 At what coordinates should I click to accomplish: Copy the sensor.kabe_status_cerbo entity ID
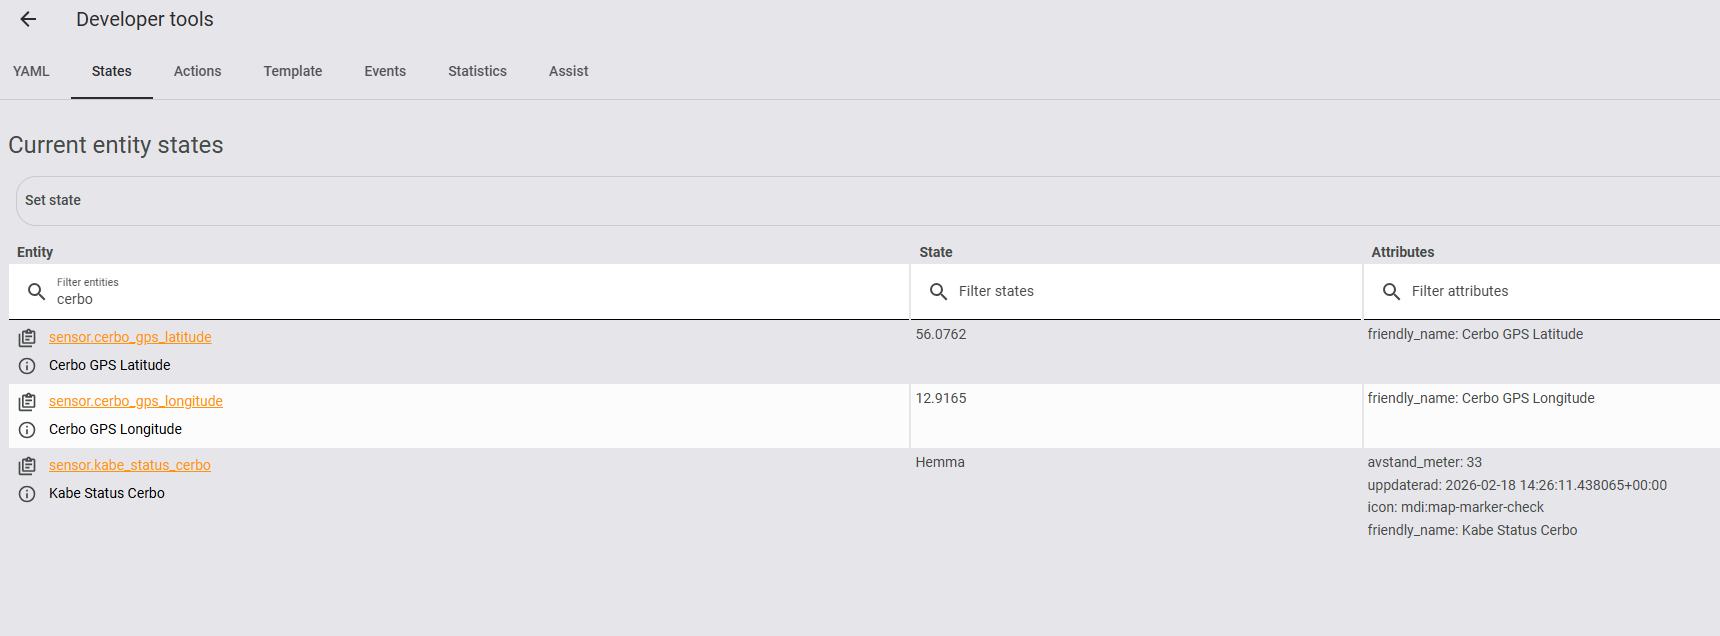(27, 466)
